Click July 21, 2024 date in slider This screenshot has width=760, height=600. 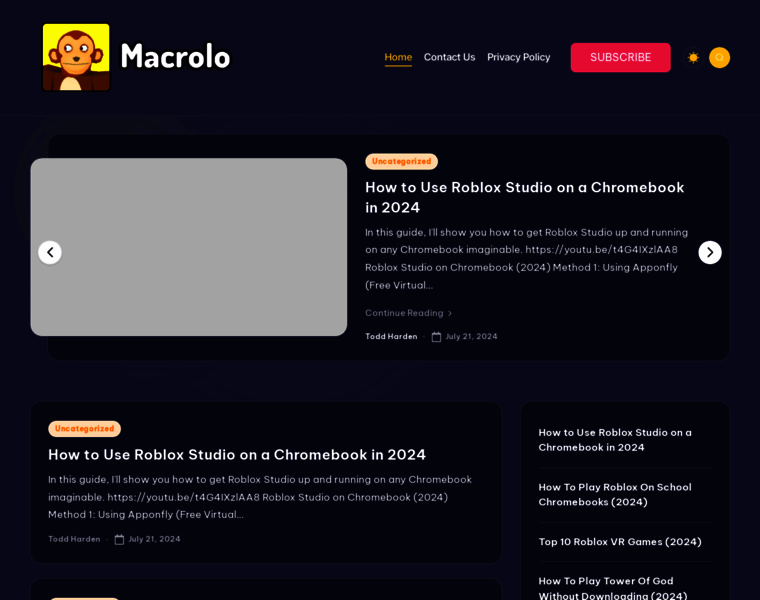pyautogui.click(x=471, y=336)
